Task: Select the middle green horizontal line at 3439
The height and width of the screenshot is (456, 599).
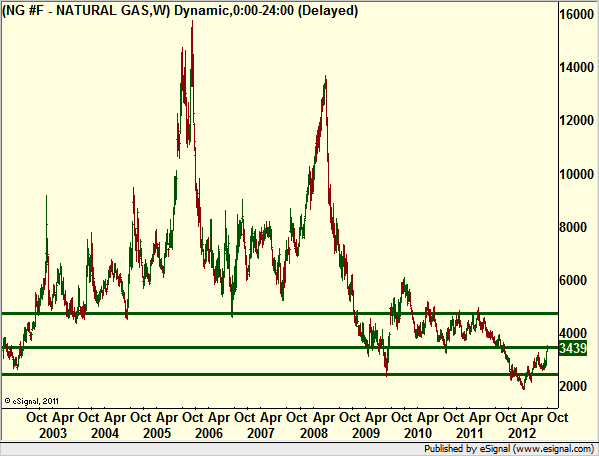Action: (280, 348)
